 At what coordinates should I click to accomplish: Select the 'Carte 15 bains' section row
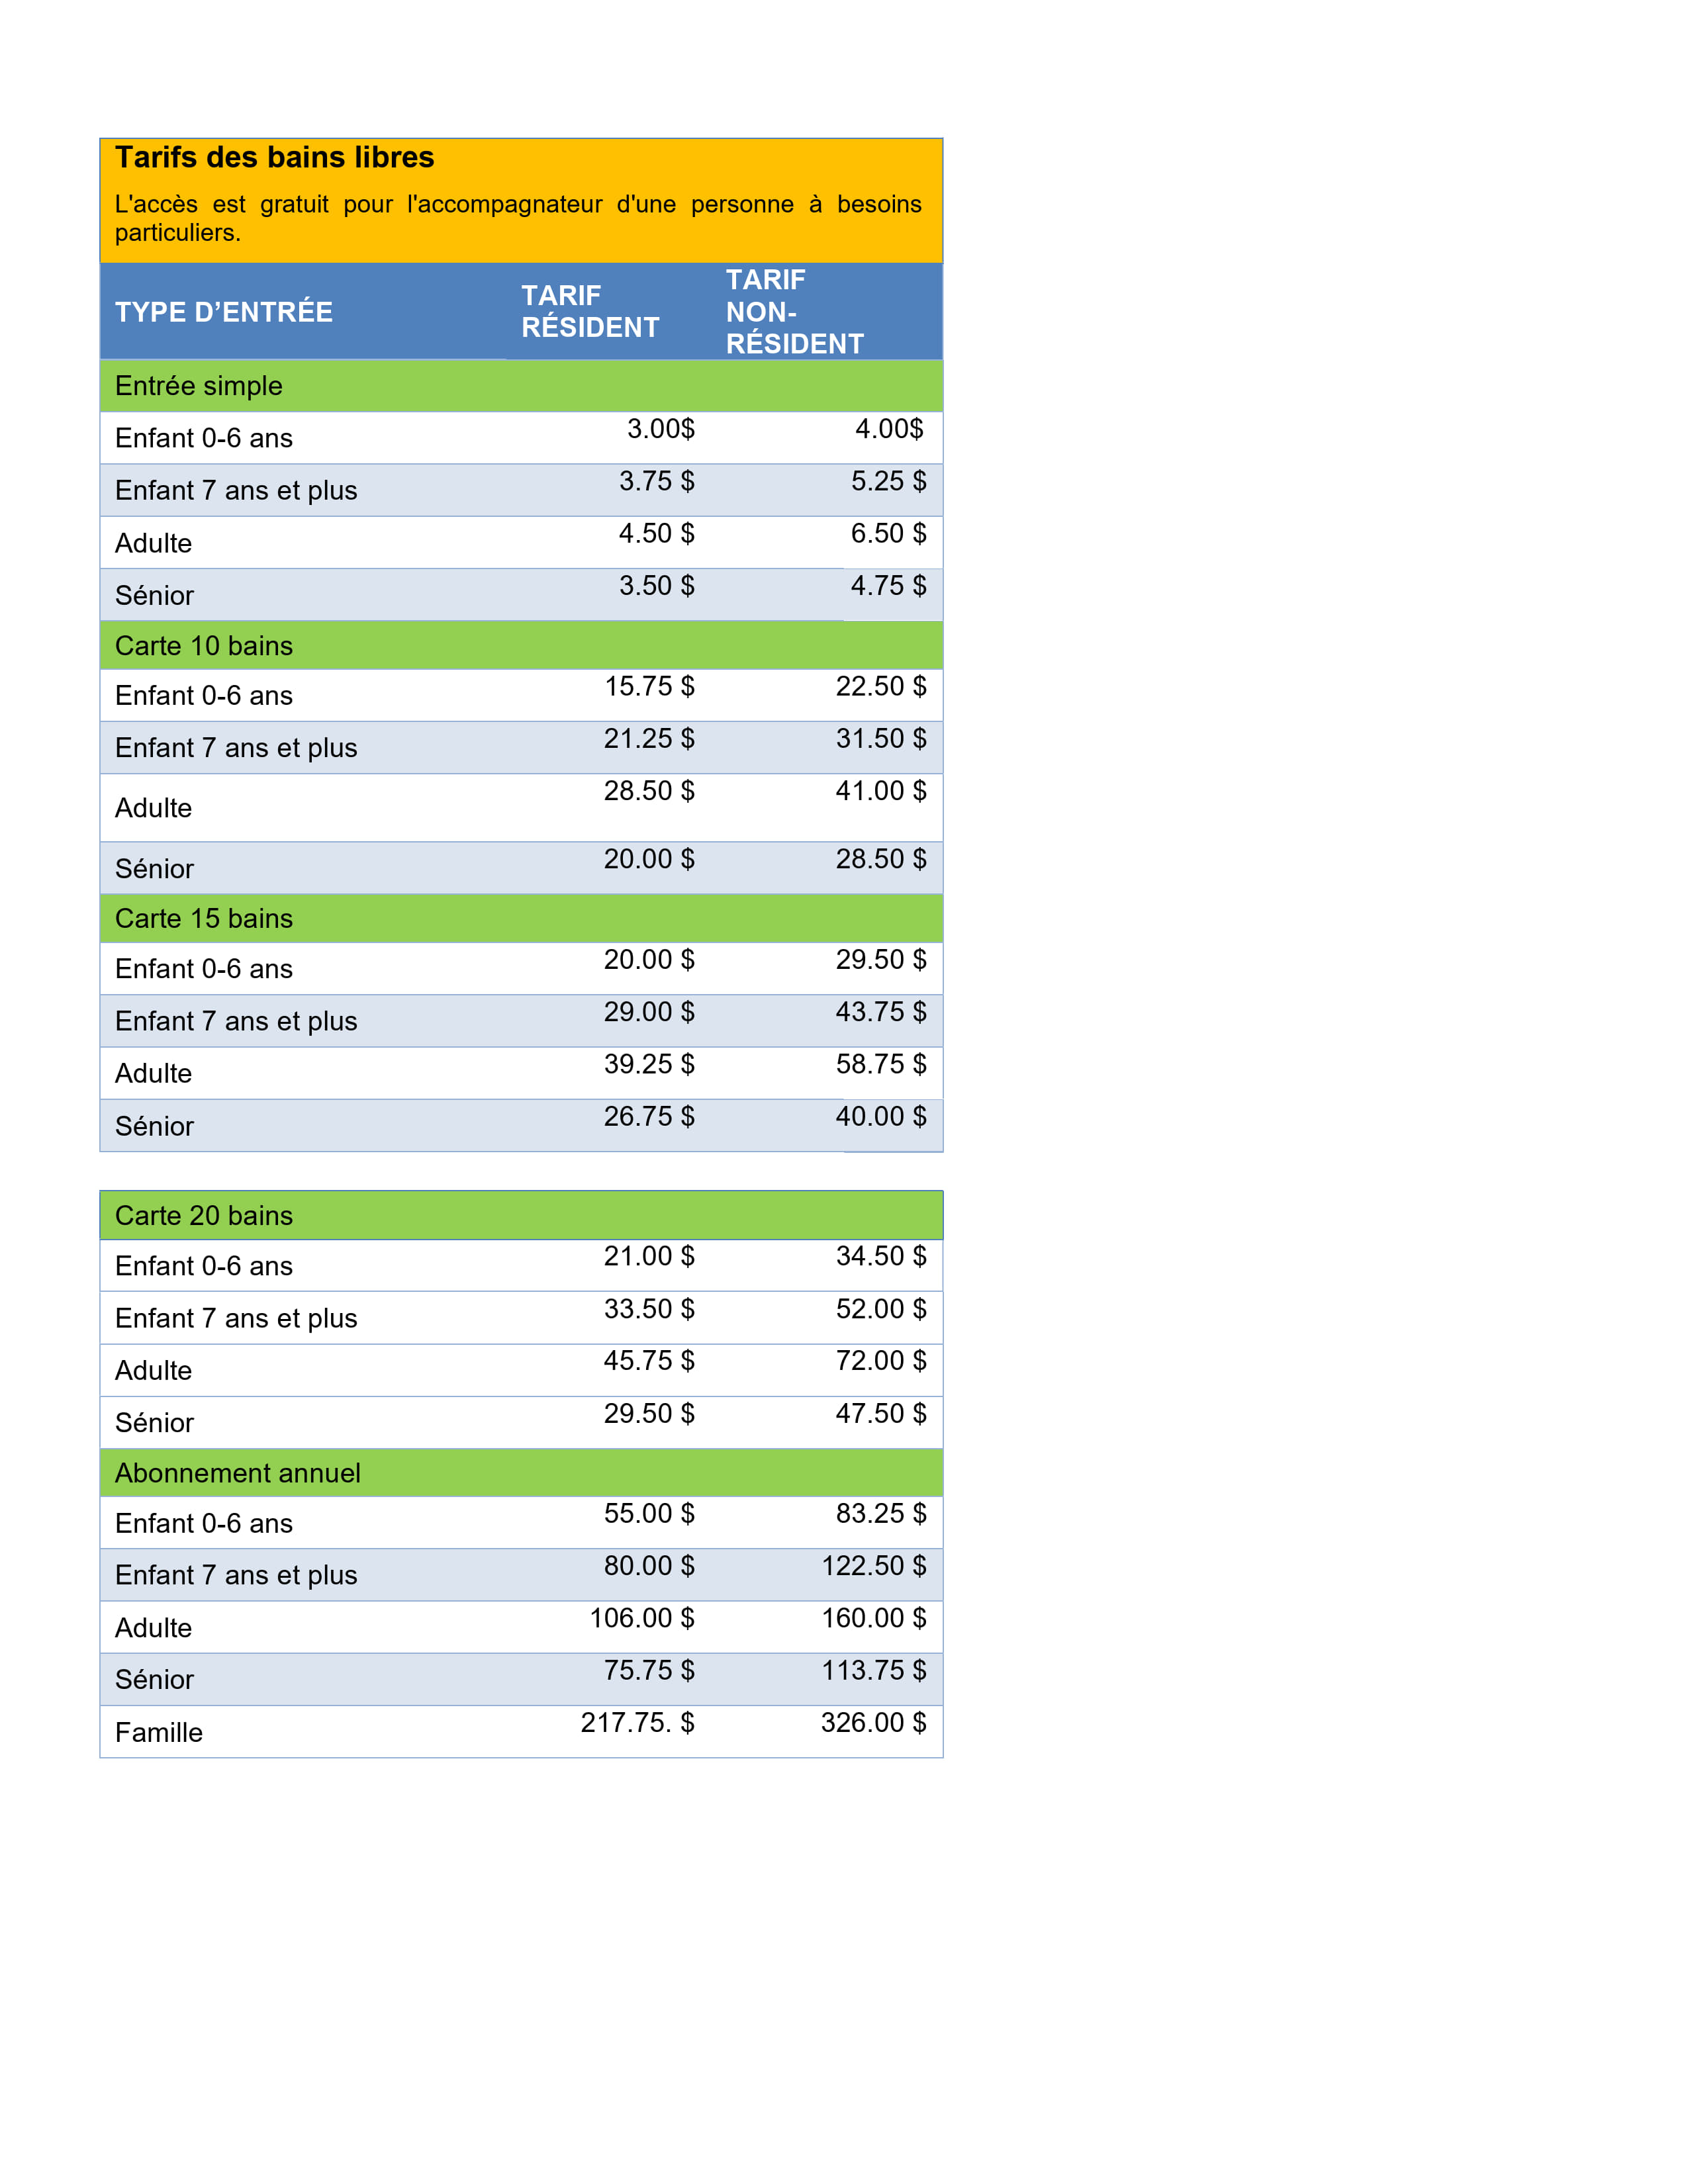[x=204, y=918]
